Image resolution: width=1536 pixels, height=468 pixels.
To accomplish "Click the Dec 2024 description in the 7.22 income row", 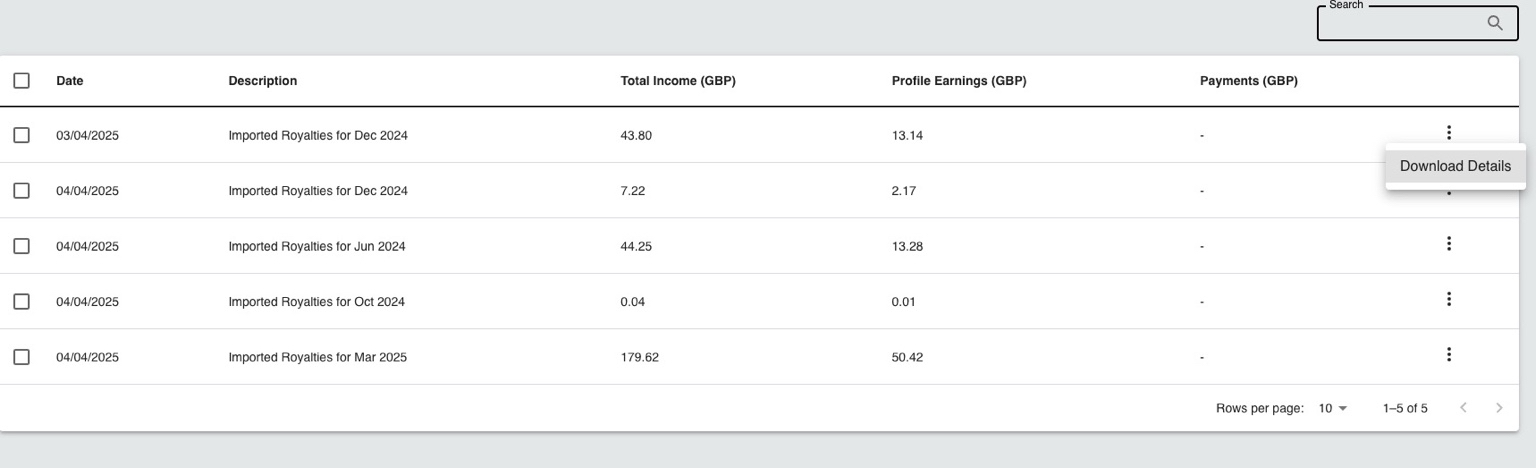I will click(318, 191).
